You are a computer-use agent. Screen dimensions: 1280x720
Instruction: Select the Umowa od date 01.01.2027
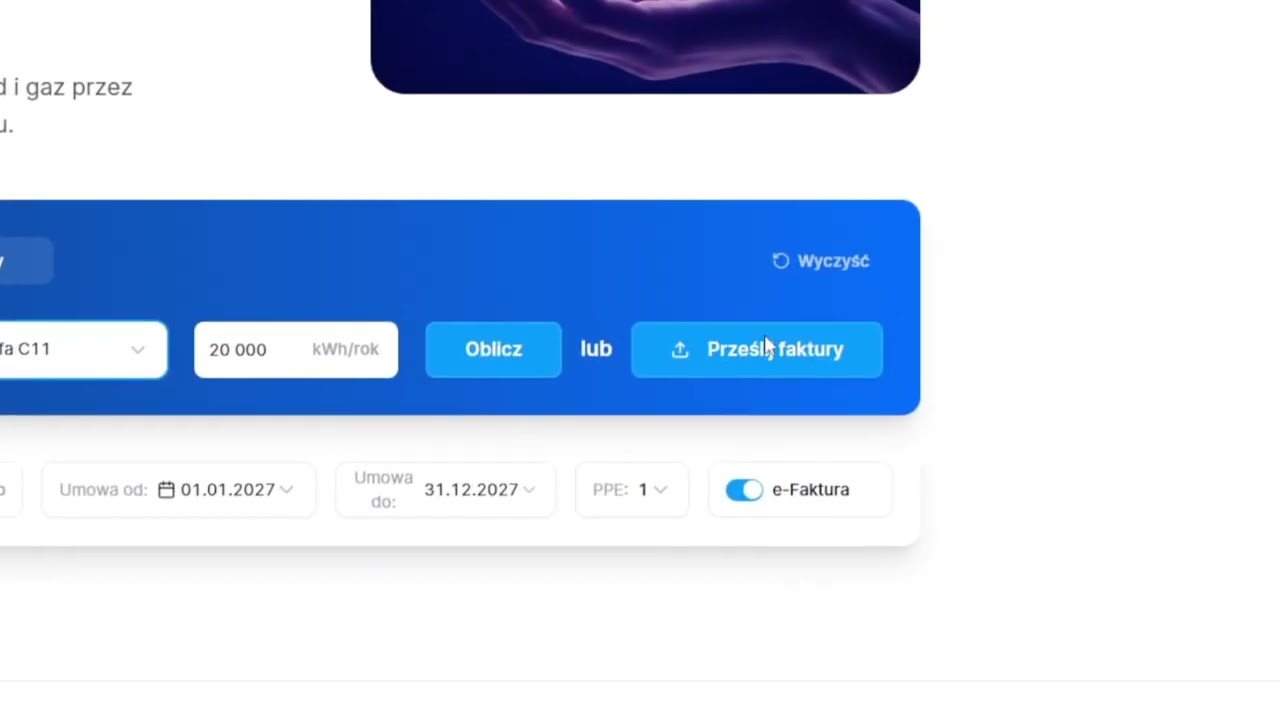click(227, 489)
